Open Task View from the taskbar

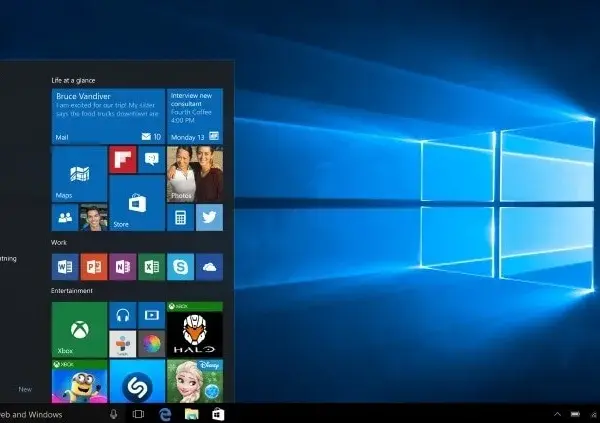tap(138, 414)
